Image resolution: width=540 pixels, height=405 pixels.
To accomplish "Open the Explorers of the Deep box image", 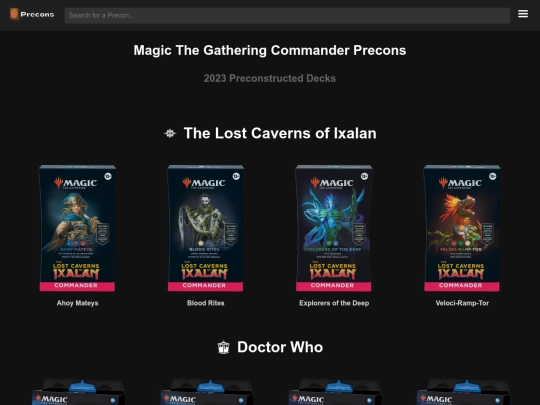I will coord(334,228).
